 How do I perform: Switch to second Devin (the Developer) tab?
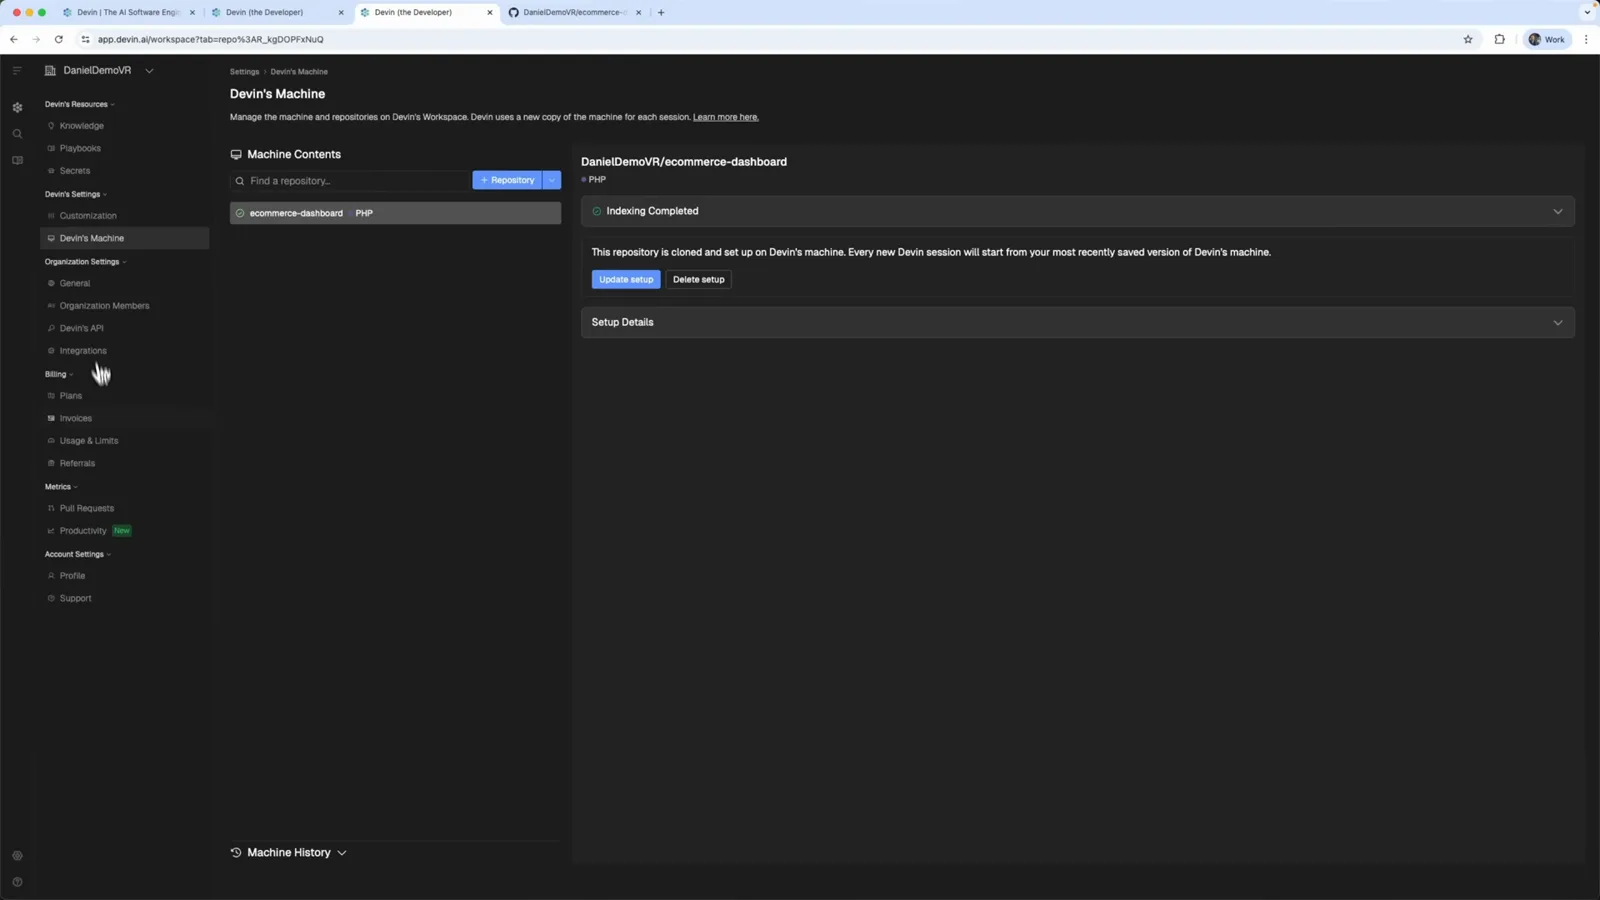426,12
